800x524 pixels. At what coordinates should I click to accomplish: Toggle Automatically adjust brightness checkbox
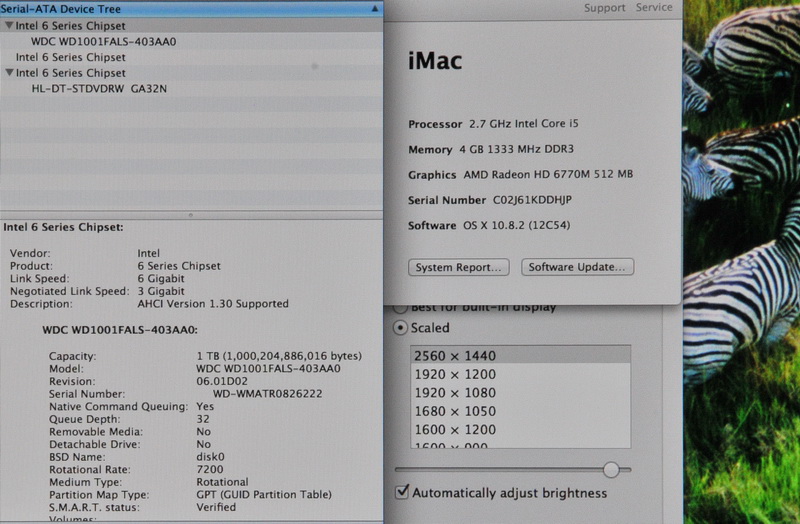click(402, 492)
